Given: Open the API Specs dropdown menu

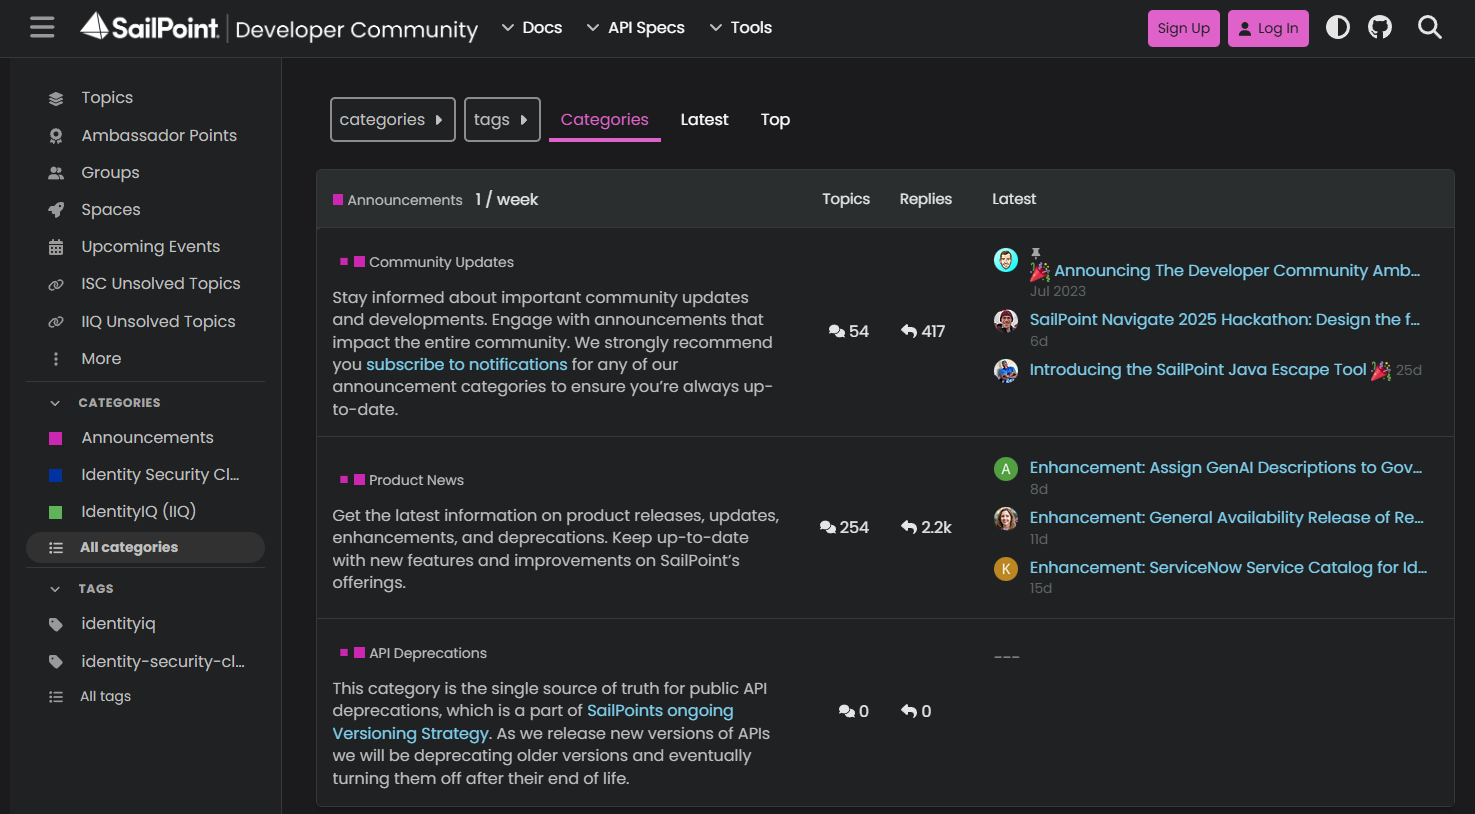Looking at the screenshot, I should pos(636,28).
